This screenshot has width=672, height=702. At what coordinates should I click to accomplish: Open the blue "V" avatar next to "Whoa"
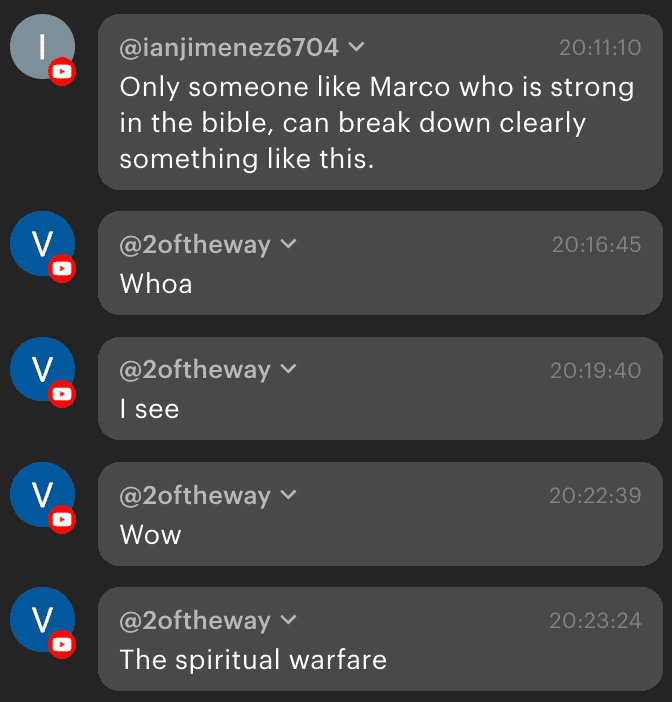coord(40,242)
